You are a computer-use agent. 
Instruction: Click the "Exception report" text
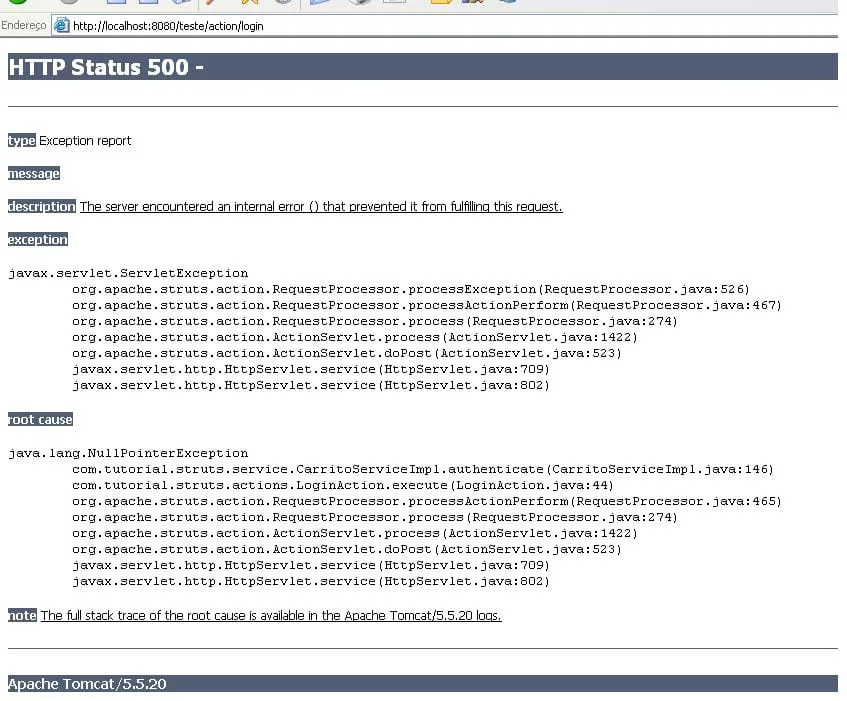[x=85, y=140]
